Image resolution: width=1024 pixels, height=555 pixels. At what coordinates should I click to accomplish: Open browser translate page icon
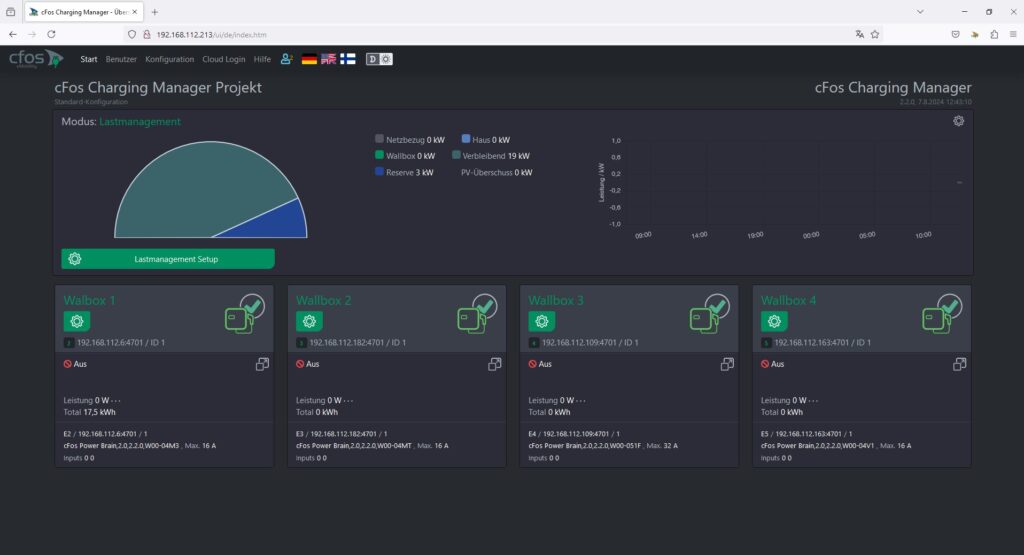[859, 35]
